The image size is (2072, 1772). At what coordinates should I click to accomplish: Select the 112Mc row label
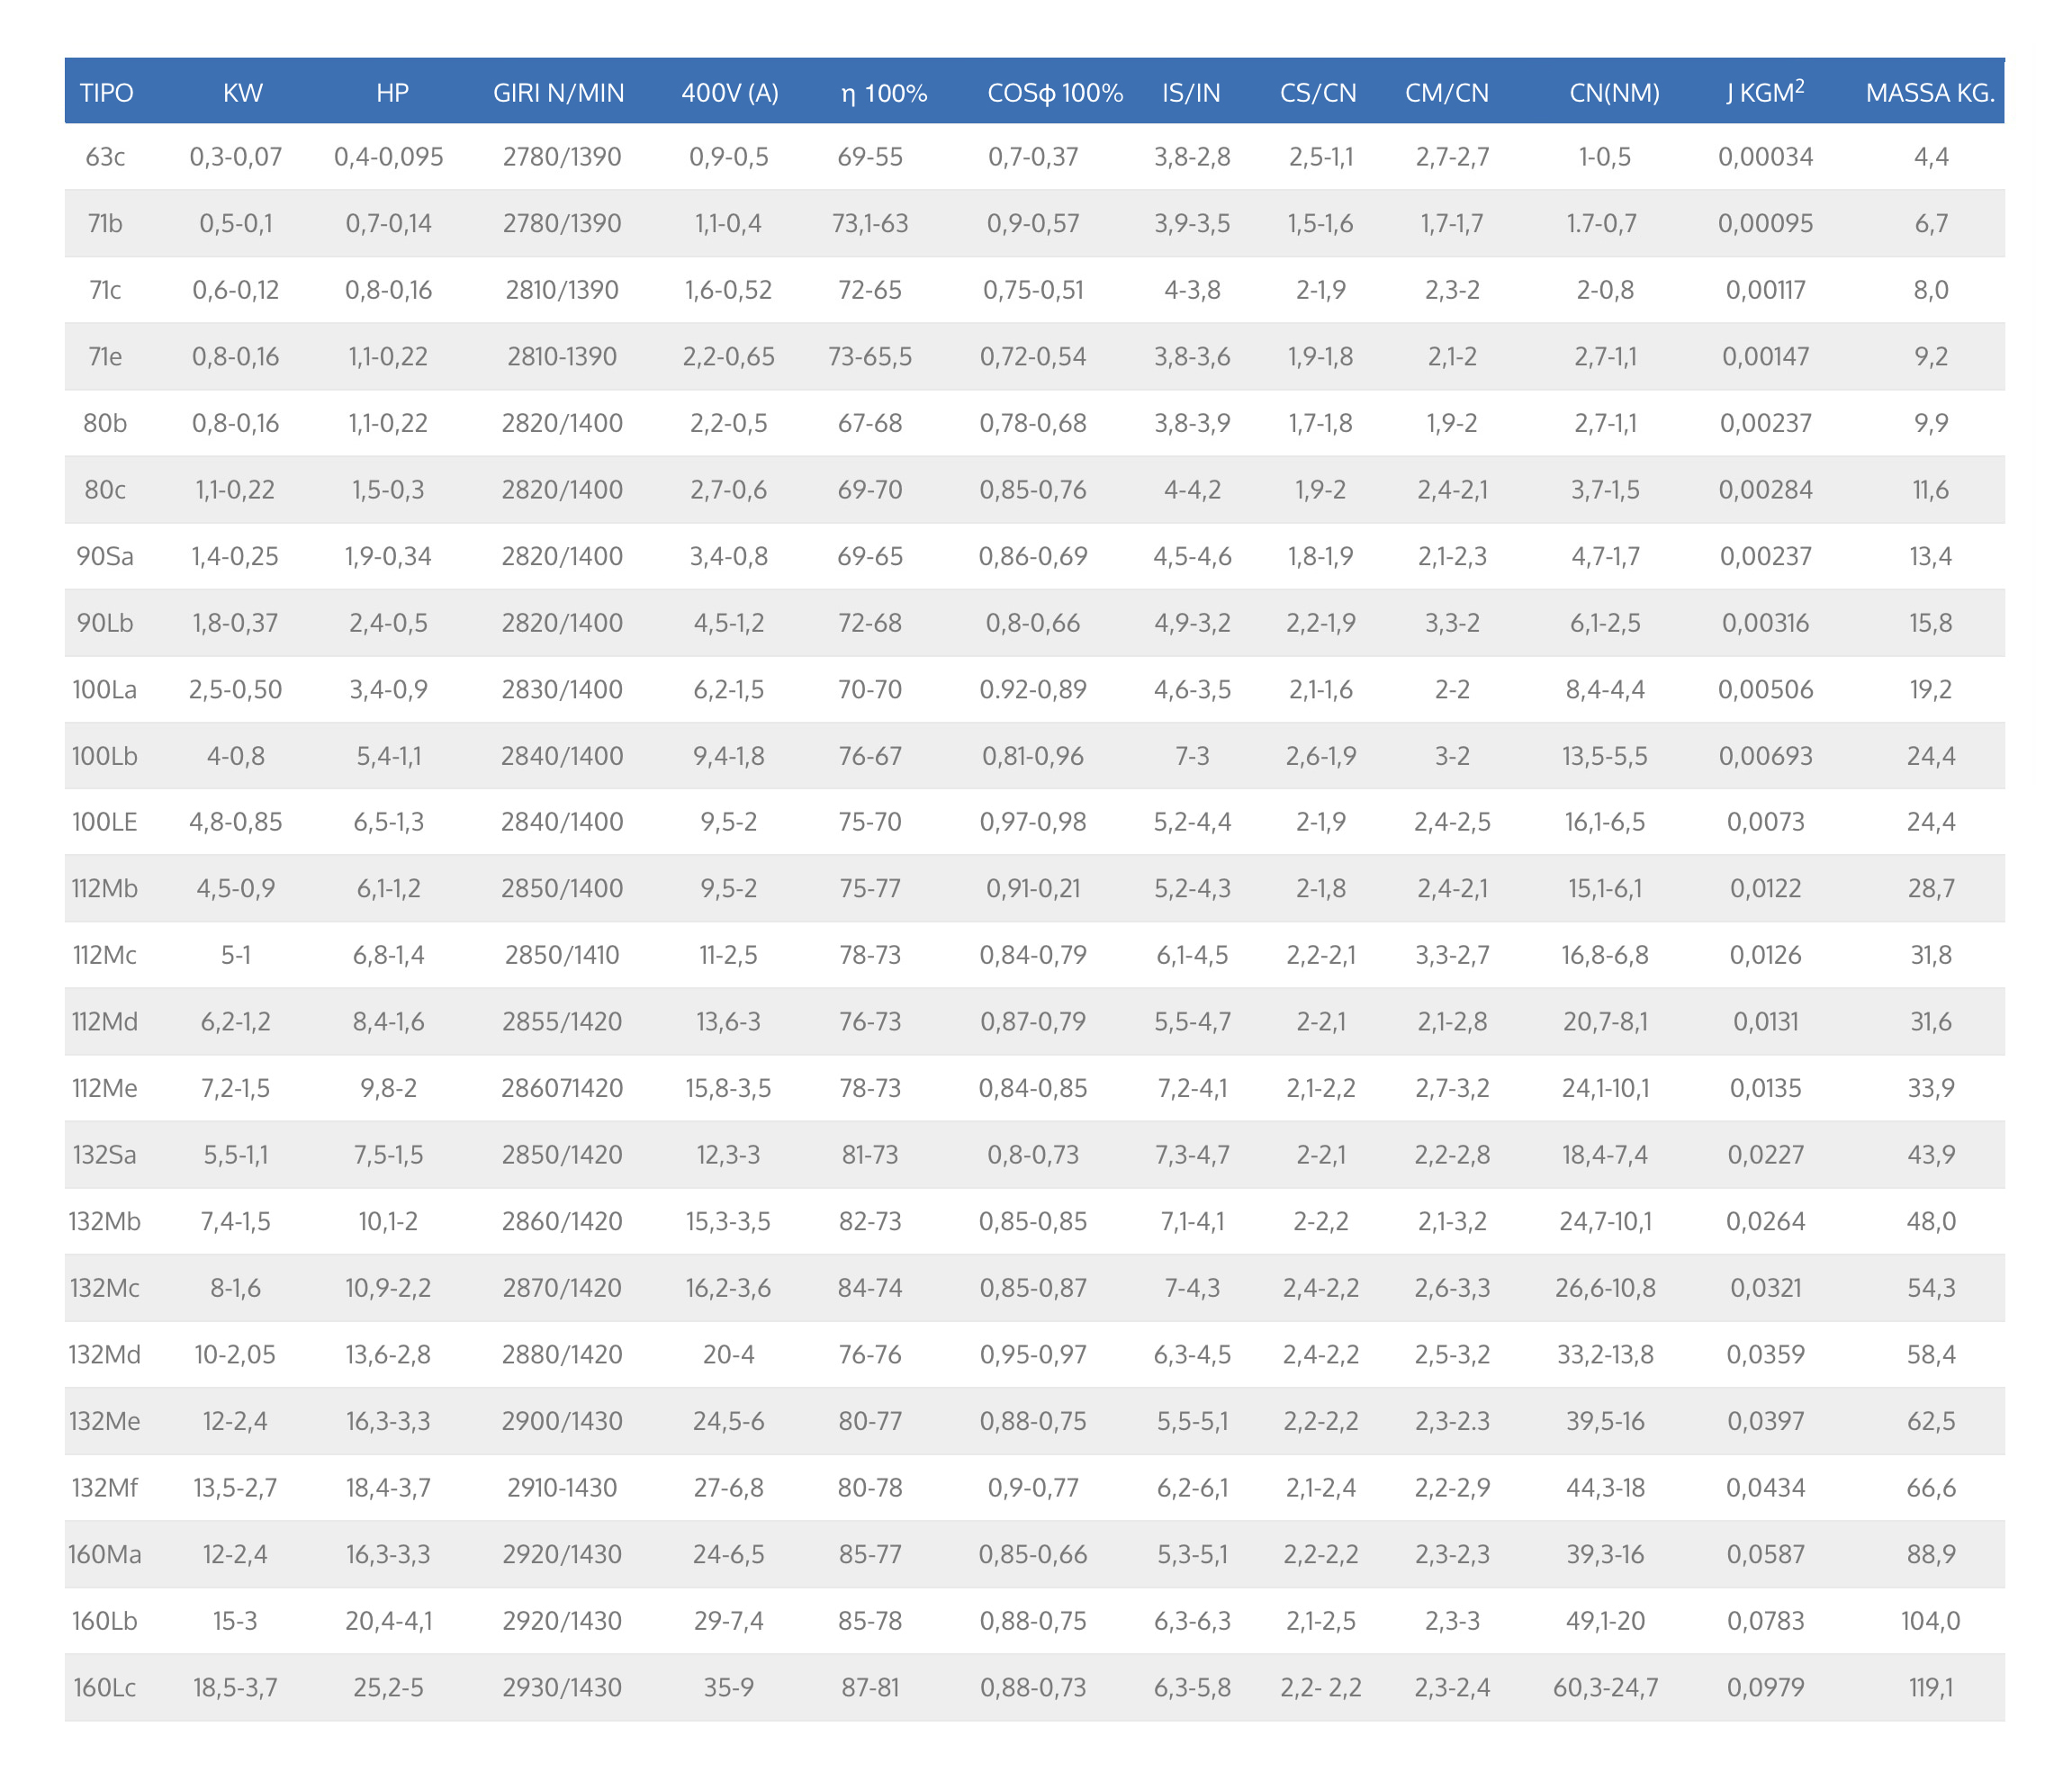point(105,955)
